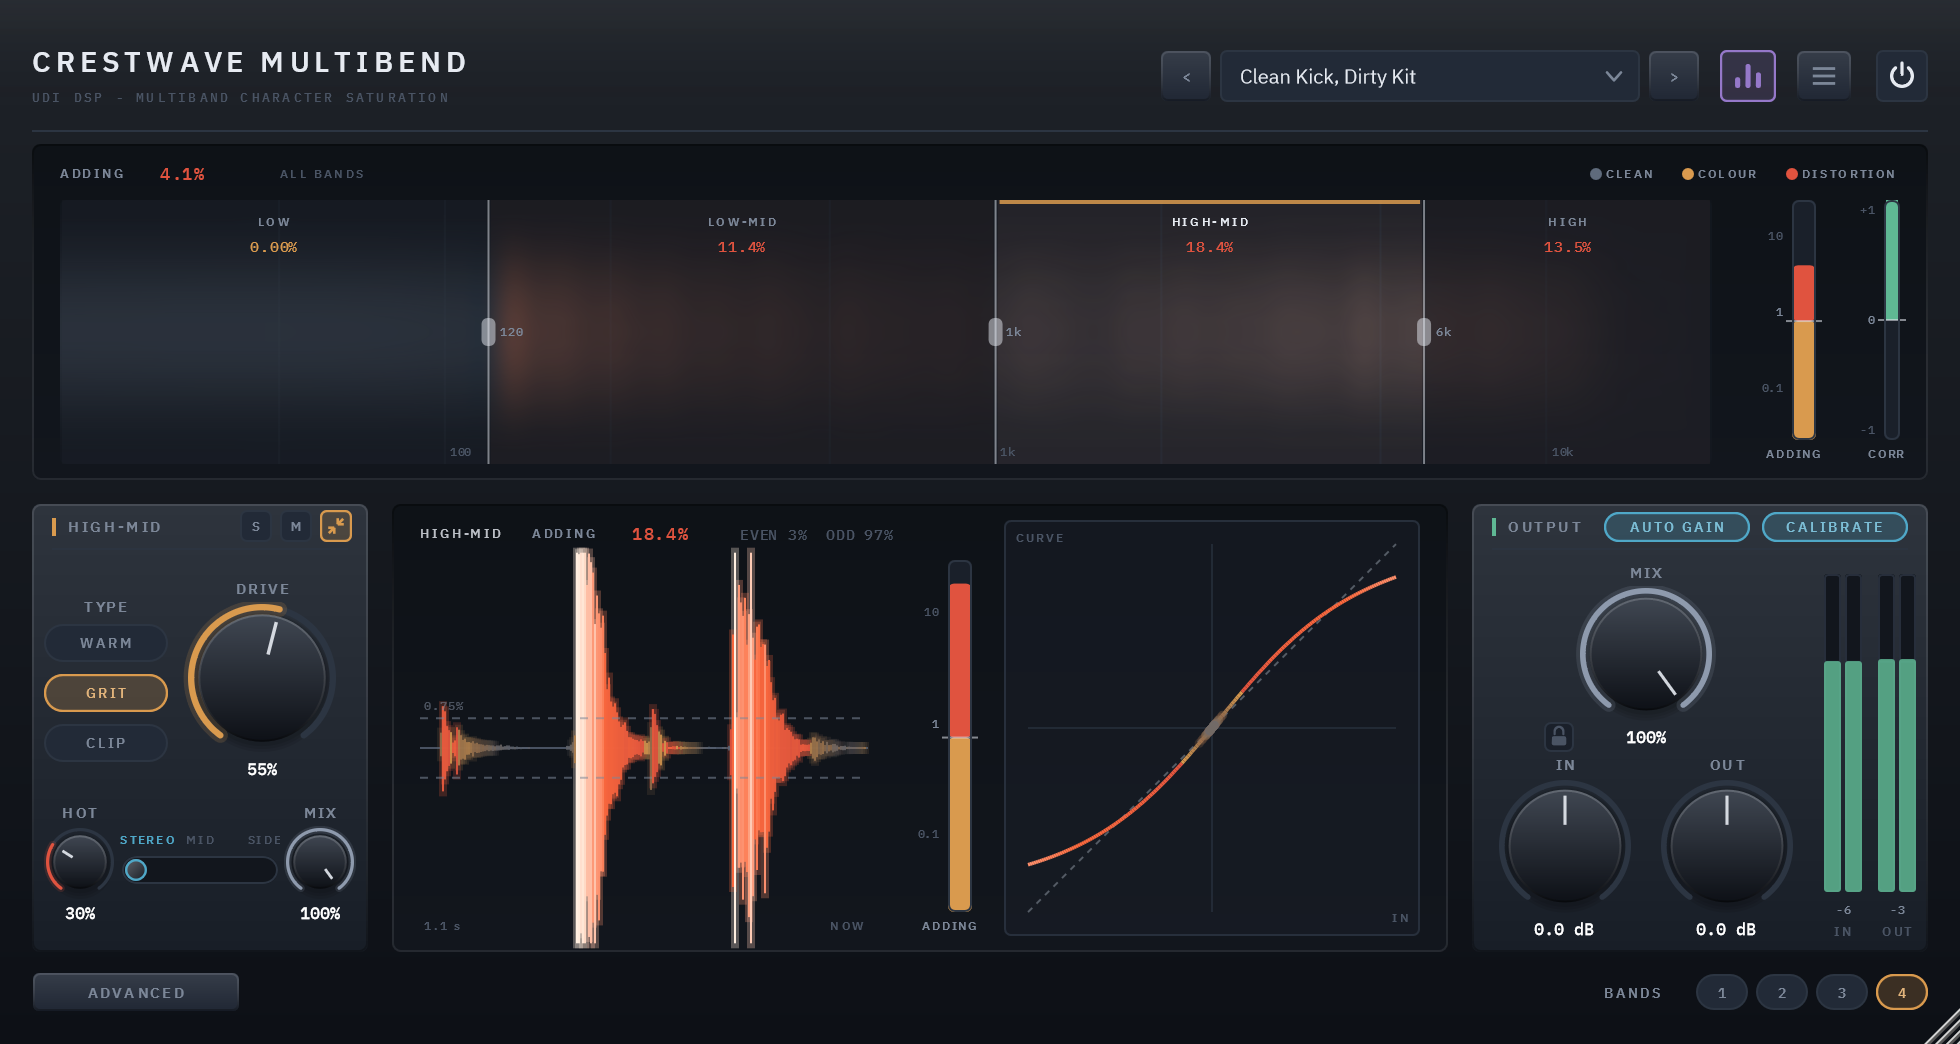Go to previous preset arrow

pos(1186,76)
